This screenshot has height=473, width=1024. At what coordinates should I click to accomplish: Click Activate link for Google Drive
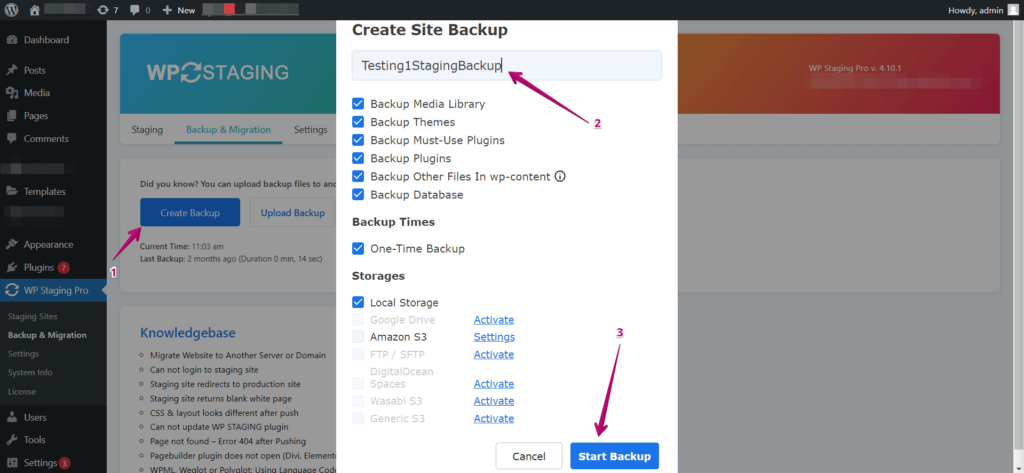pos(494,320)
